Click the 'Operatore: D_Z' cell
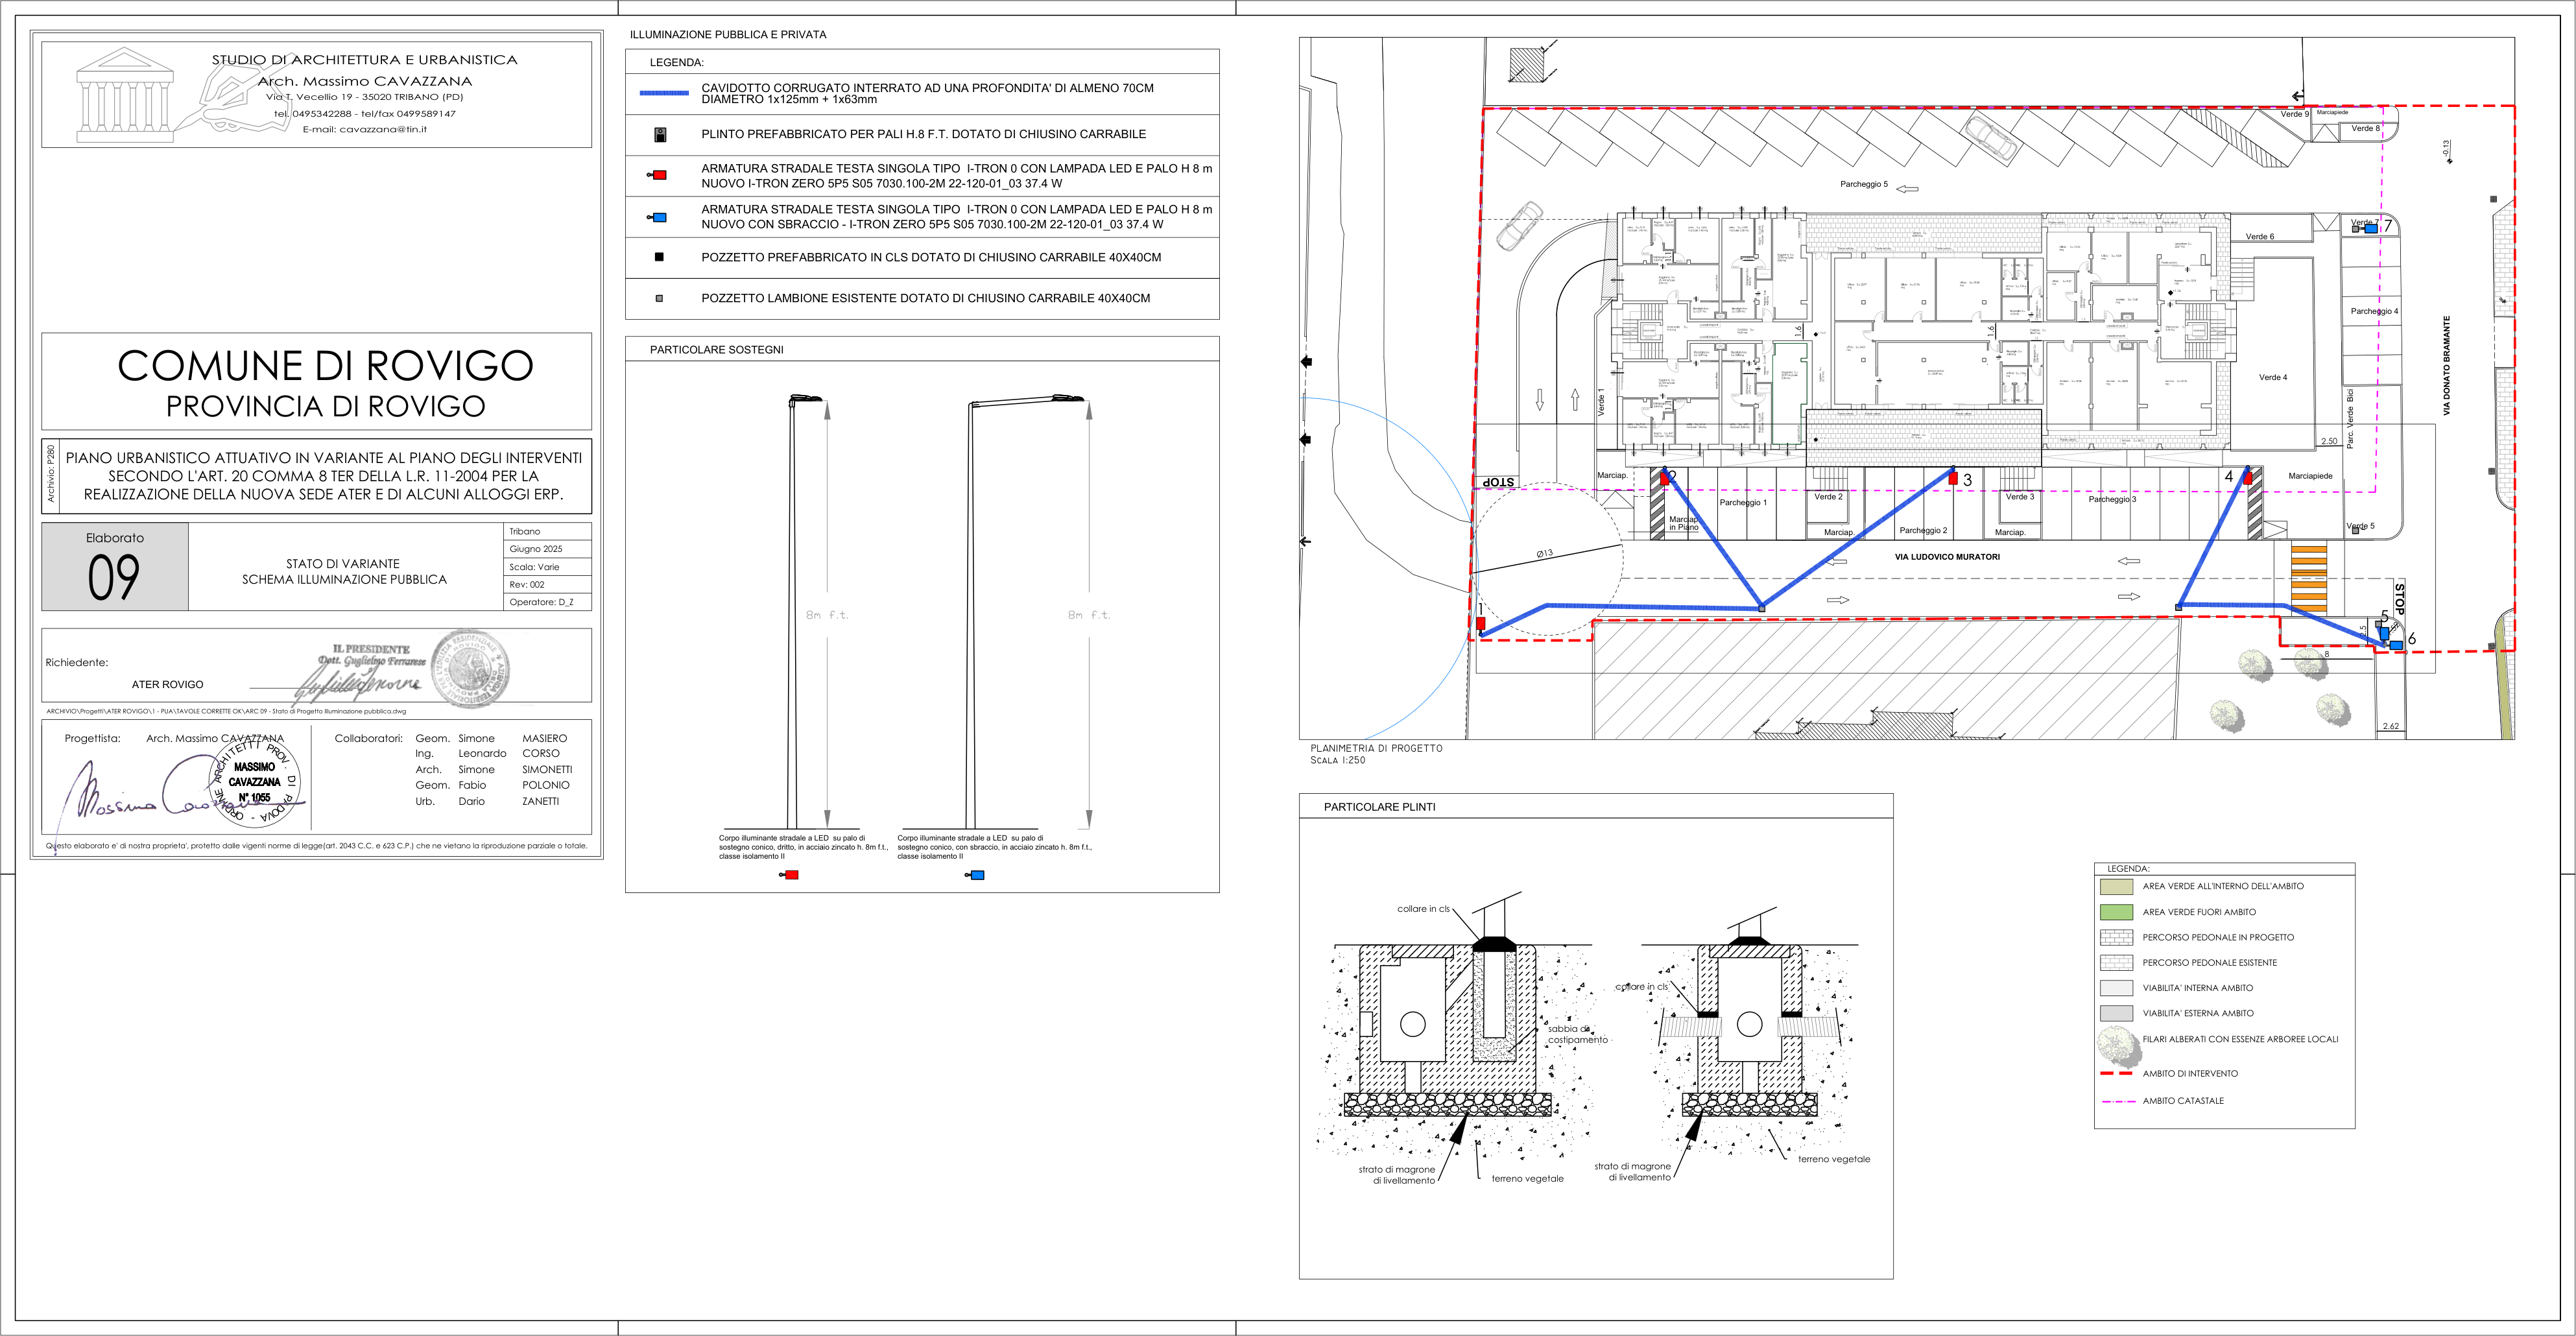The image size is (2576, 1336). coord(547,602)
